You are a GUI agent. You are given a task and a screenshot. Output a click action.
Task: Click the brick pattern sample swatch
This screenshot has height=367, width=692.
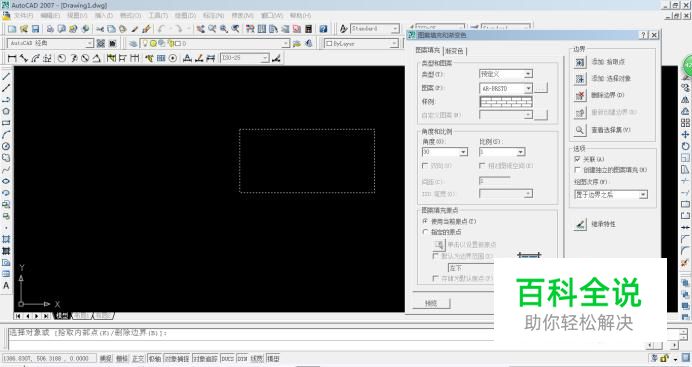pos(506,102)
